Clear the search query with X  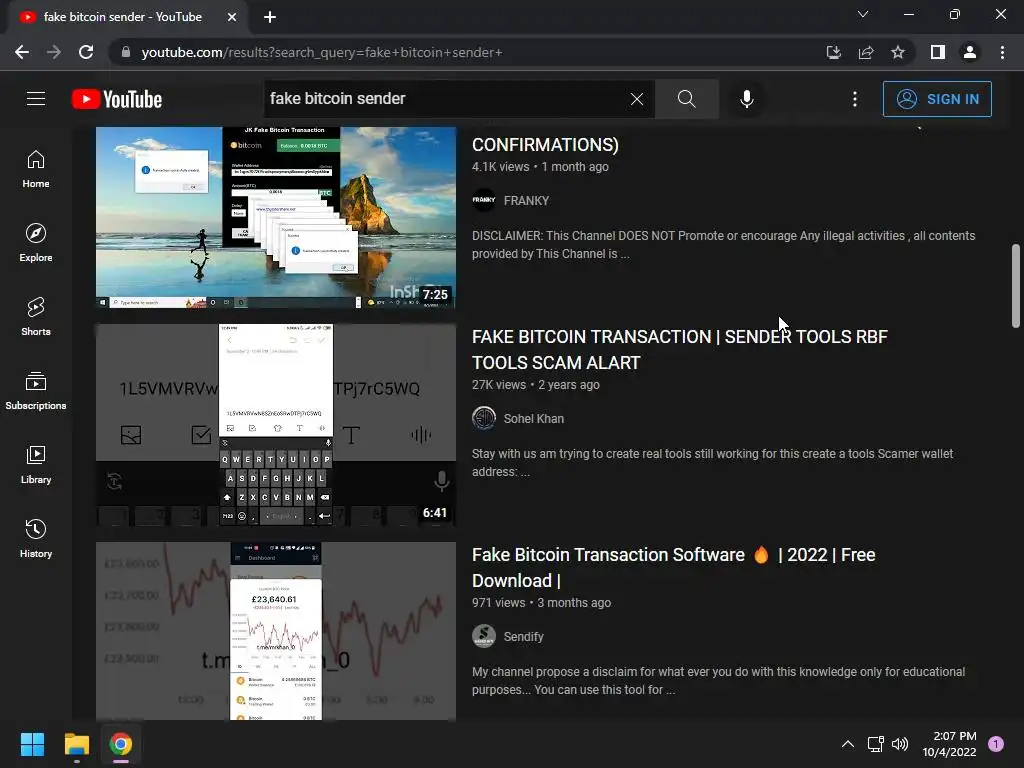(637, 99)
